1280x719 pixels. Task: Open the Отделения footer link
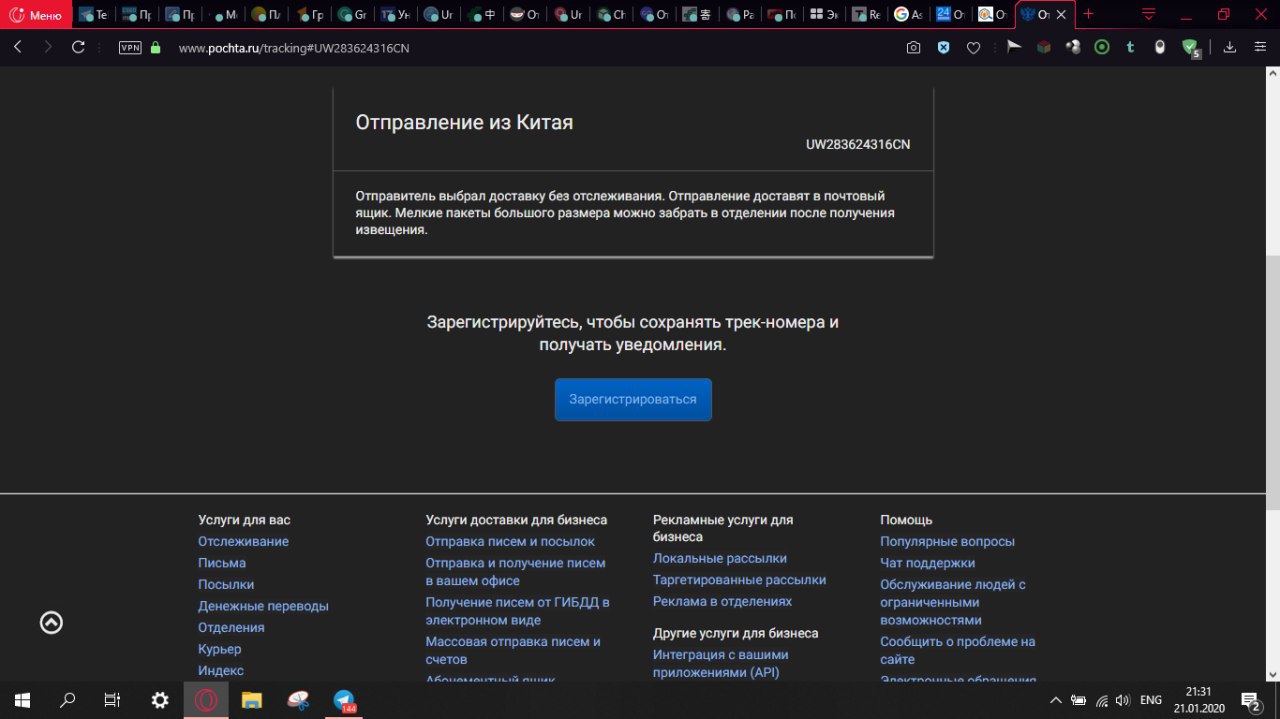pos(231,627)
